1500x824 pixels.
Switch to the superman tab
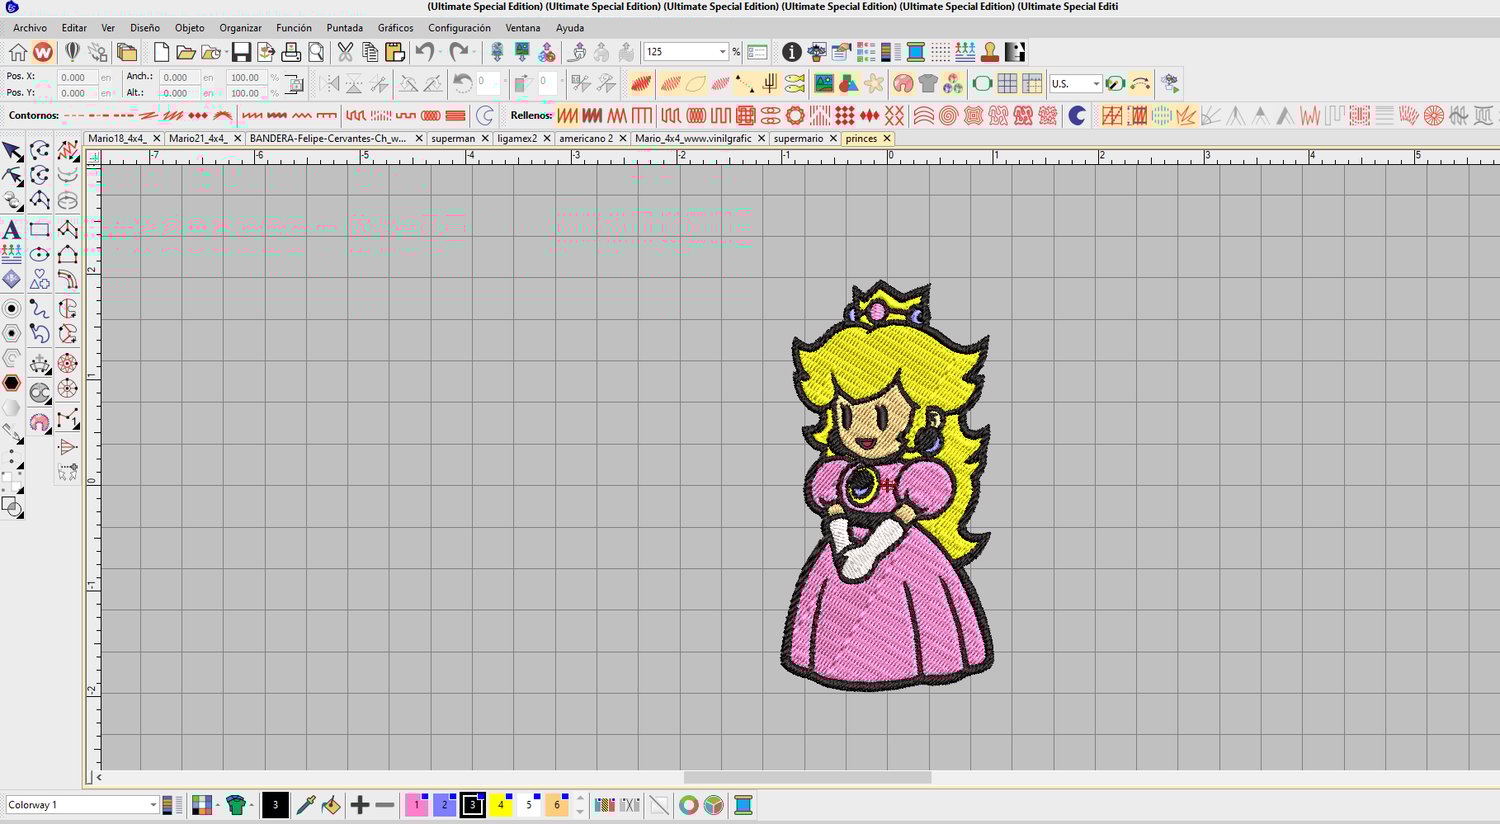[453, 139]
